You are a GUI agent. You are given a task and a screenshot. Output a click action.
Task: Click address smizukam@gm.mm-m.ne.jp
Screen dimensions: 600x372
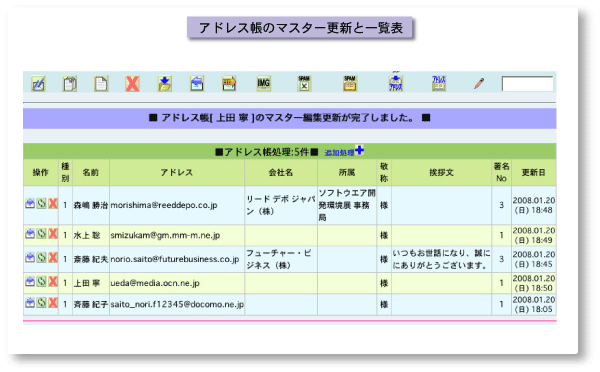(x=165, y=235)
